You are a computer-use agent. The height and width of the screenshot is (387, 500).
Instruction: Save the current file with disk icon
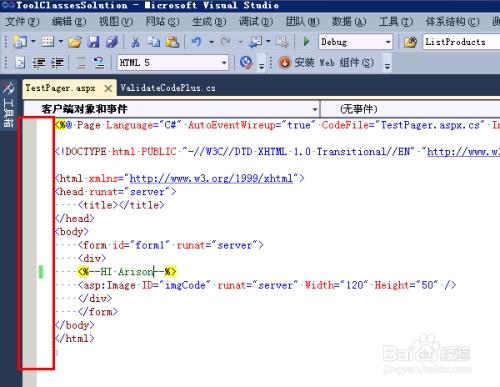tap(93, 42)
